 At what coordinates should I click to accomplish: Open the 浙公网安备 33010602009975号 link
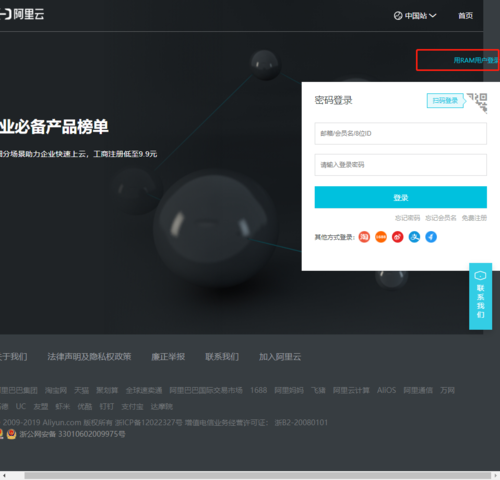point(72,434)
